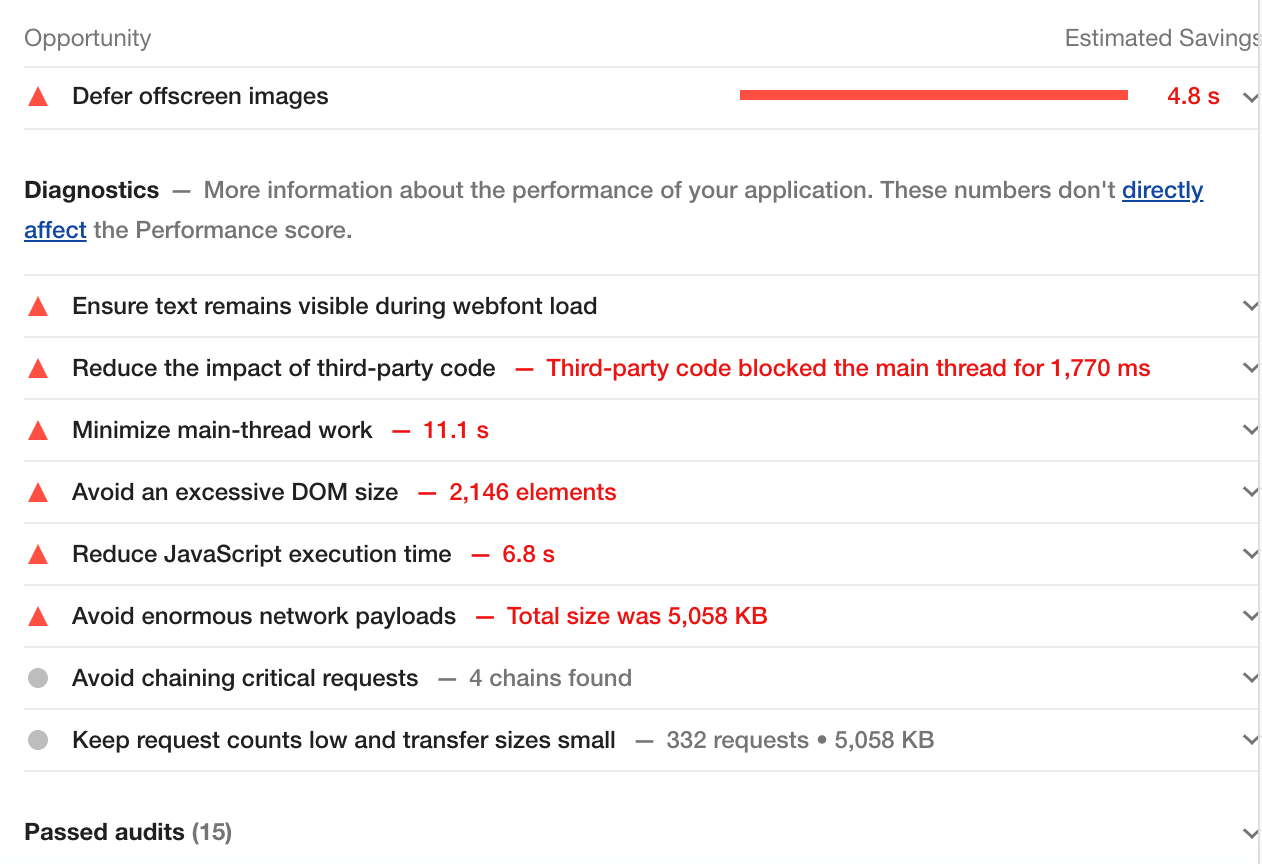This screenshot has width=1262, height=864.
Task: Click red triangle beside third-party code audit
Action: [x=38, y=369]
